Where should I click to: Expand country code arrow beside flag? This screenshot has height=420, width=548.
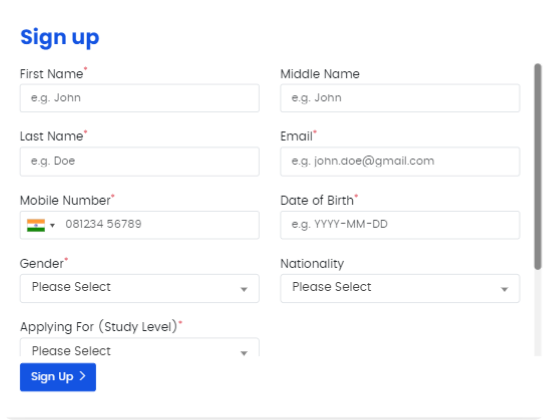[x=52, y=225]
